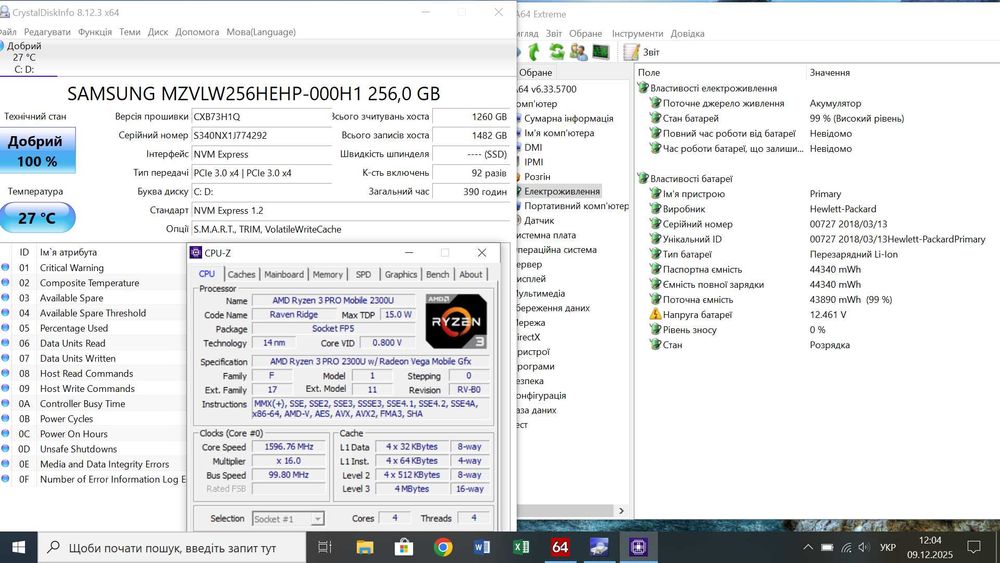Switch to the About tab in CPU-Z
1000x563 pixels.
pyautogui.click(x=471, y=274)
